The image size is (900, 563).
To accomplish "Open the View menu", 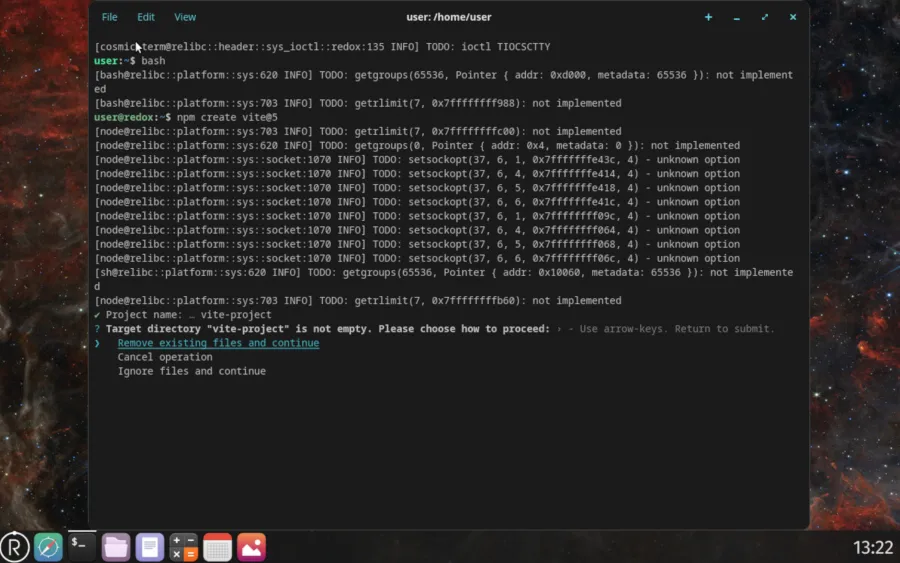I will coord(185,17).
